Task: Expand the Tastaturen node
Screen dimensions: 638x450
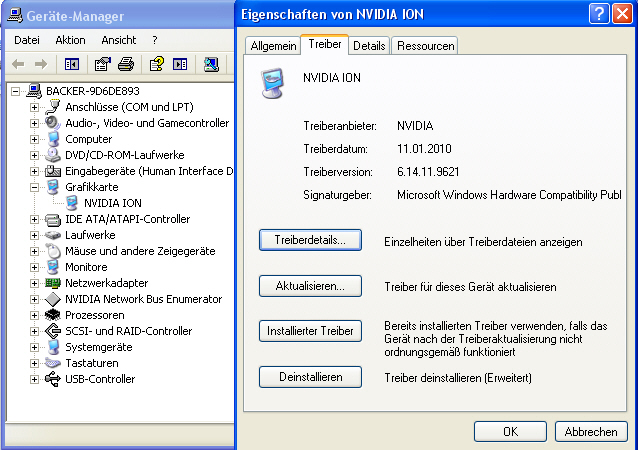Action: coord(35,363)
